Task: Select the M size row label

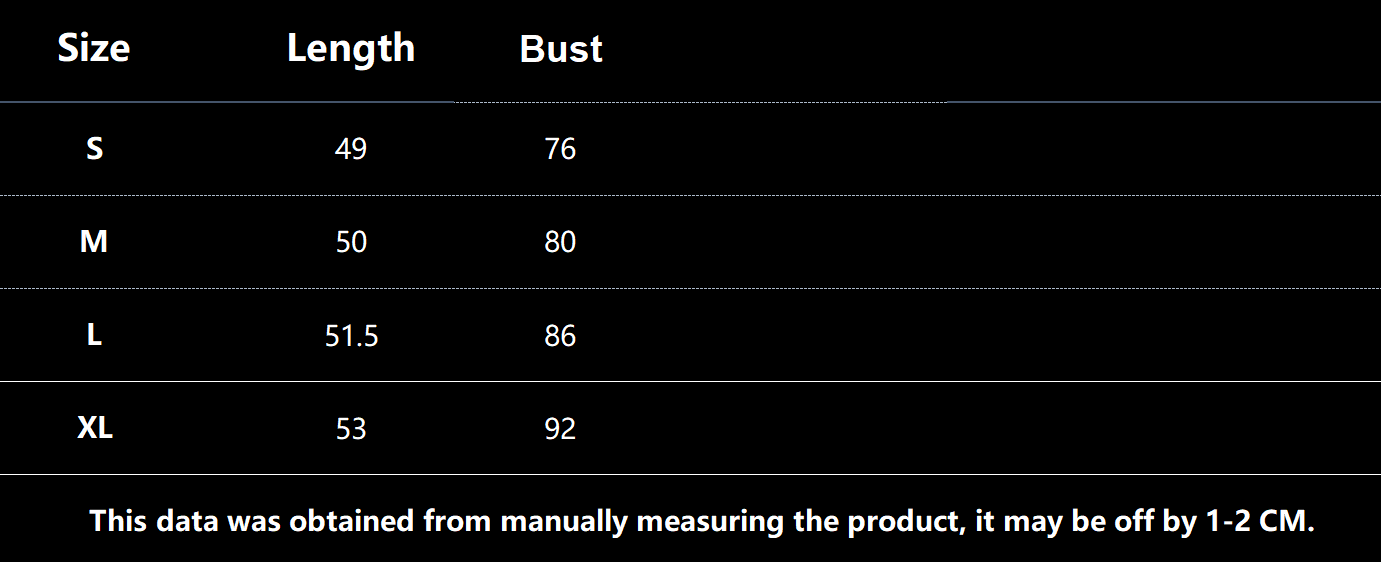Action: tap(94, 242)
